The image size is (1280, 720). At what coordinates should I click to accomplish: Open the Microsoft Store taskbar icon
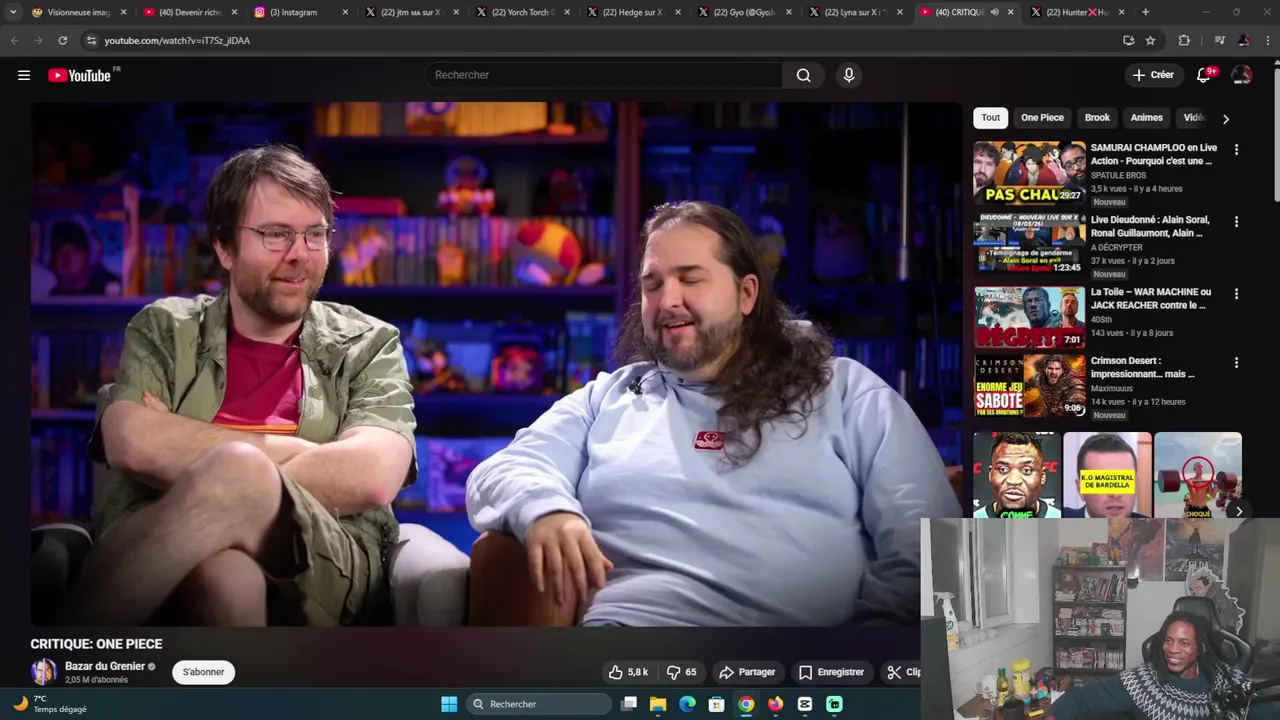pos(716,704)
